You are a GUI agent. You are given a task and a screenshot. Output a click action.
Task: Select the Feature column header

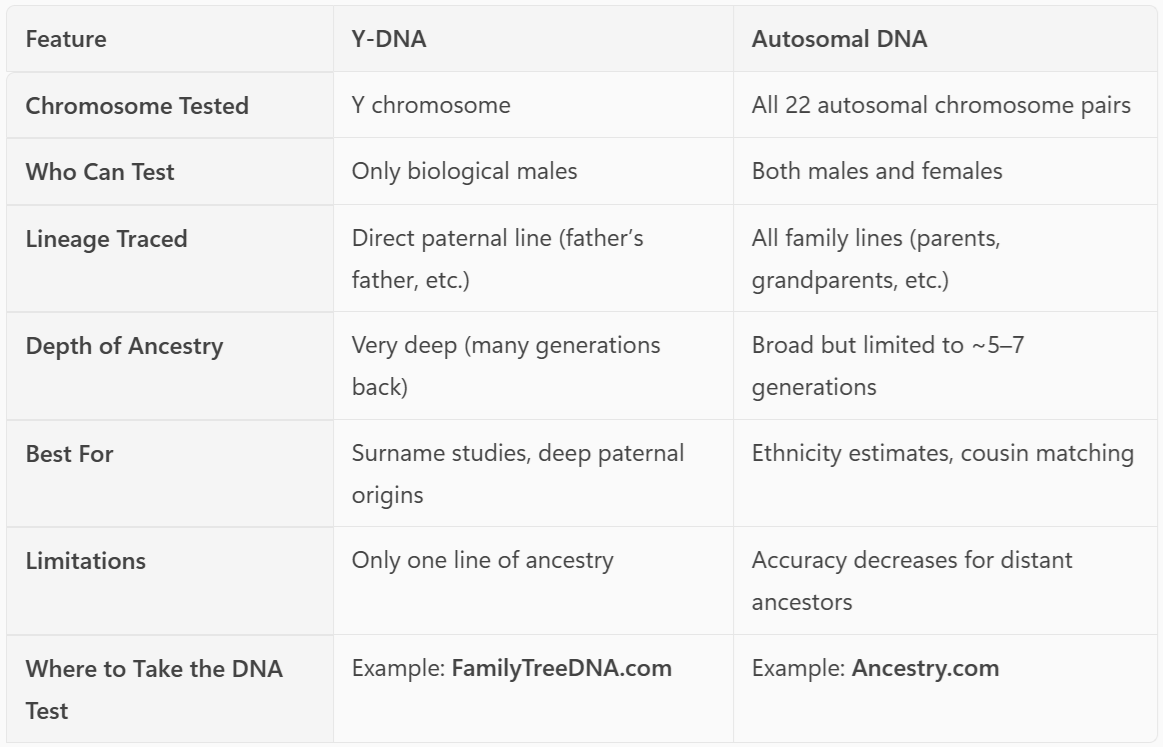coord(66,40)
